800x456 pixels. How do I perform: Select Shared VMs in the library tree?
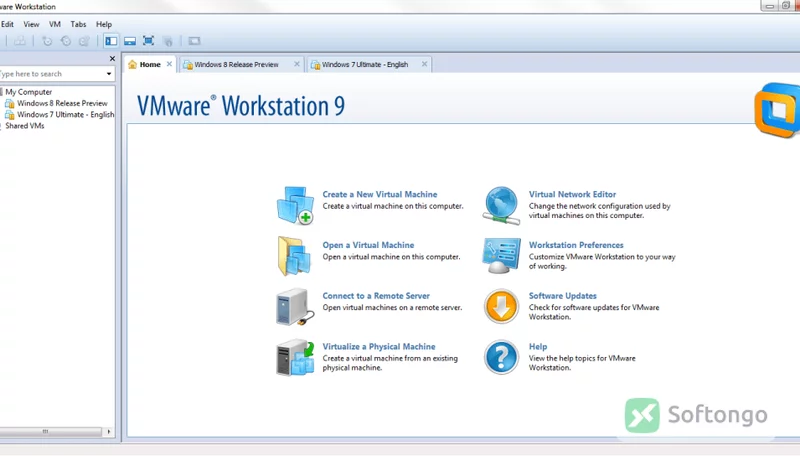pyautogui.click(x=24, y=125)
